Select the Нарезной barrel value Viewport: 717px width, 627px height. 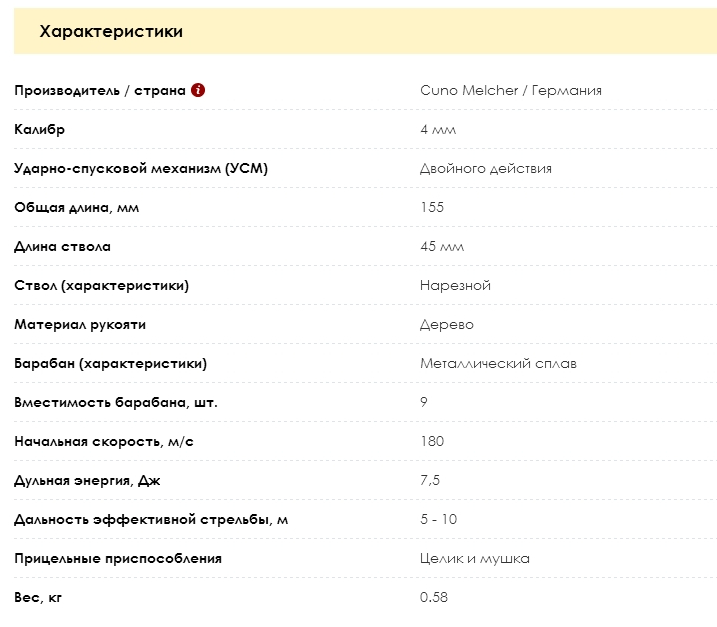click(455, 285)
